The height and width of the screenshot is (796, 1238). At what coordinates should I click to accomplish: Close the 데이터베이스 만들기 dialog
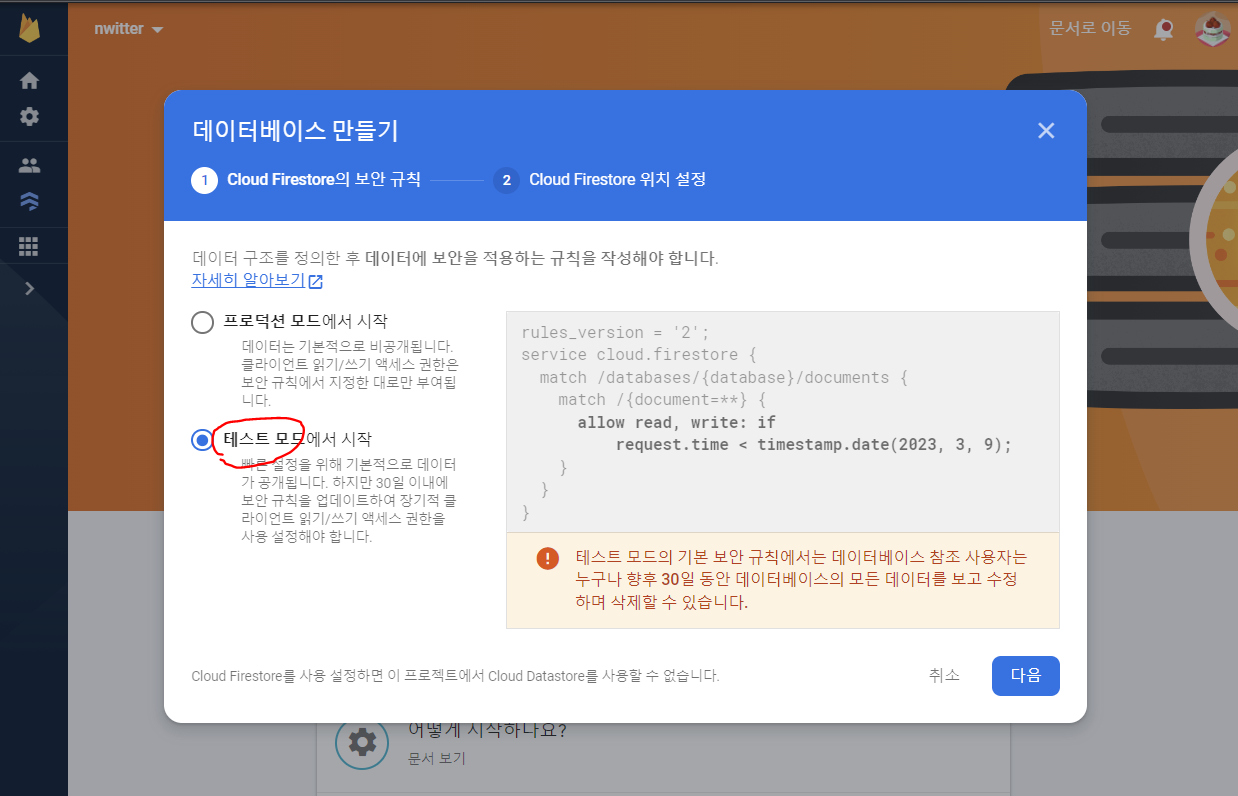1046,130
